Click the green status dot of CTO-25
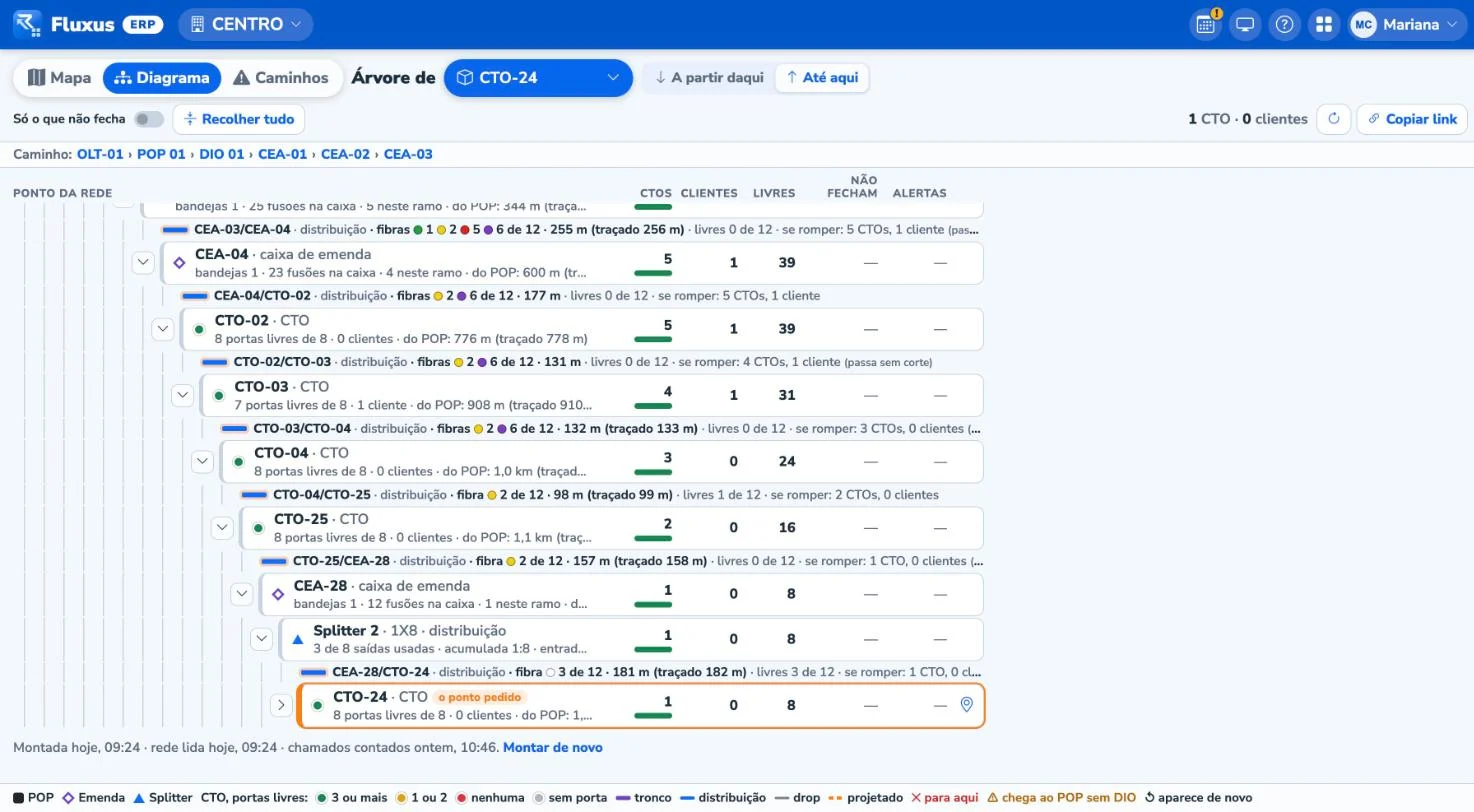1474x812 pixels. (x=258, y=528)
